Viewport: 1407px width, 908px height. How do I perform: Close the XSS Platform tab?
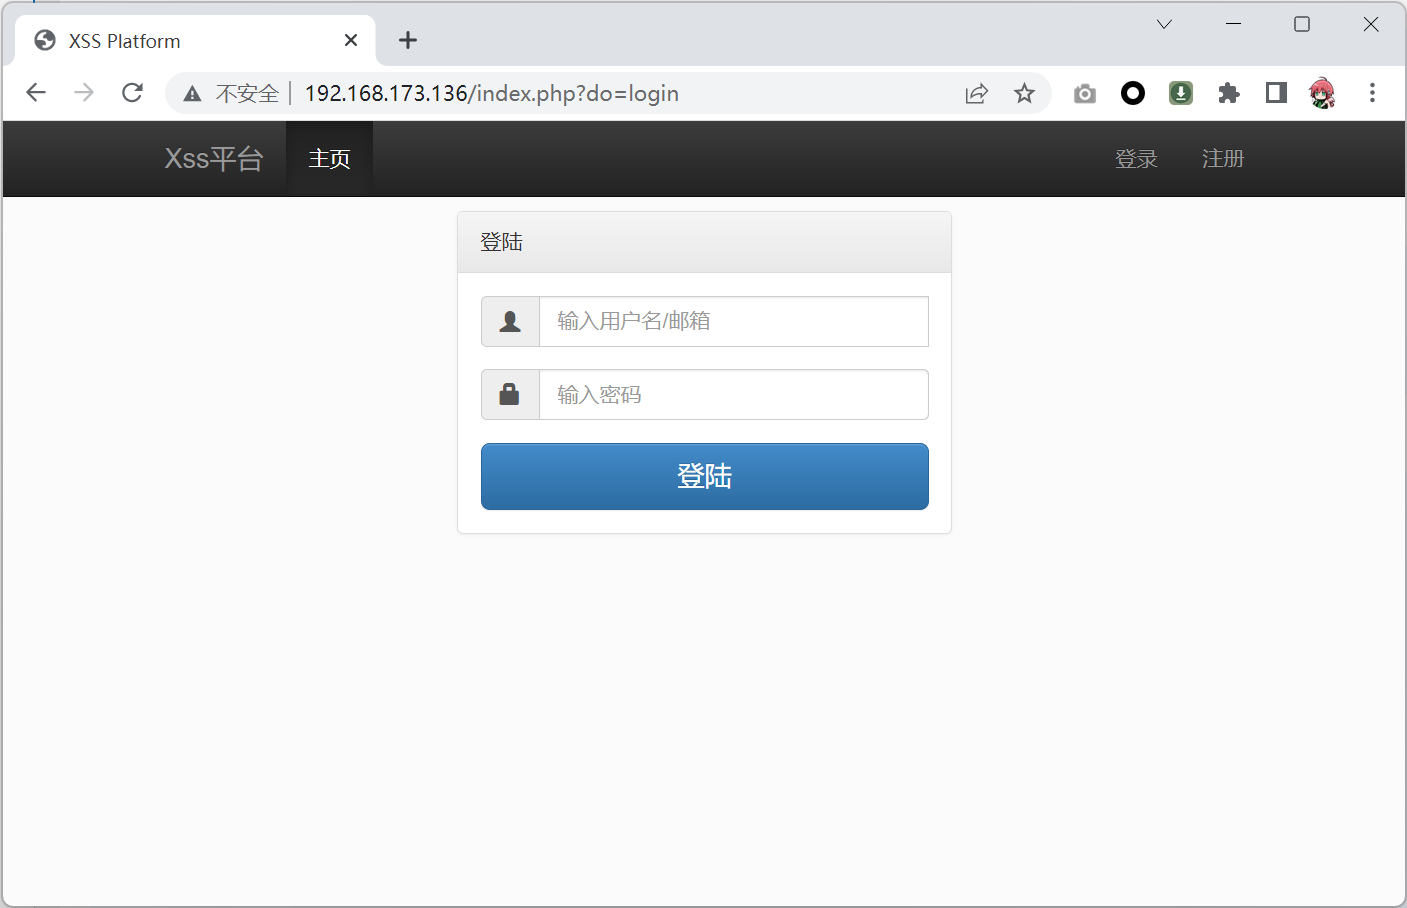point(351,40)
